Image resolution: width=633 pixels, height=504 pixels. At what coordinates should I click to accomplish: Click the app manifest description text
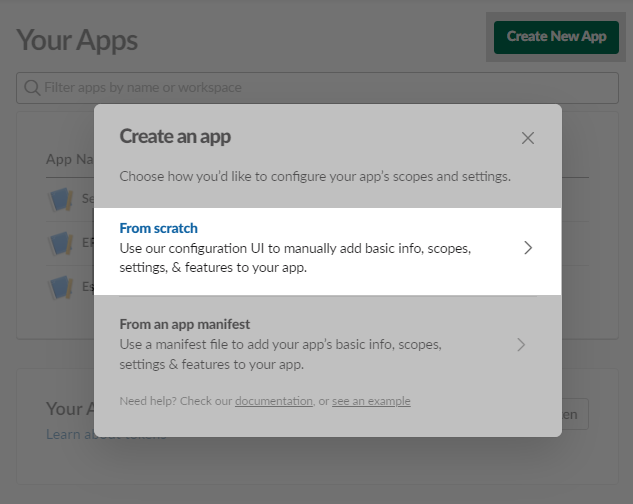[x=280, y=354]
